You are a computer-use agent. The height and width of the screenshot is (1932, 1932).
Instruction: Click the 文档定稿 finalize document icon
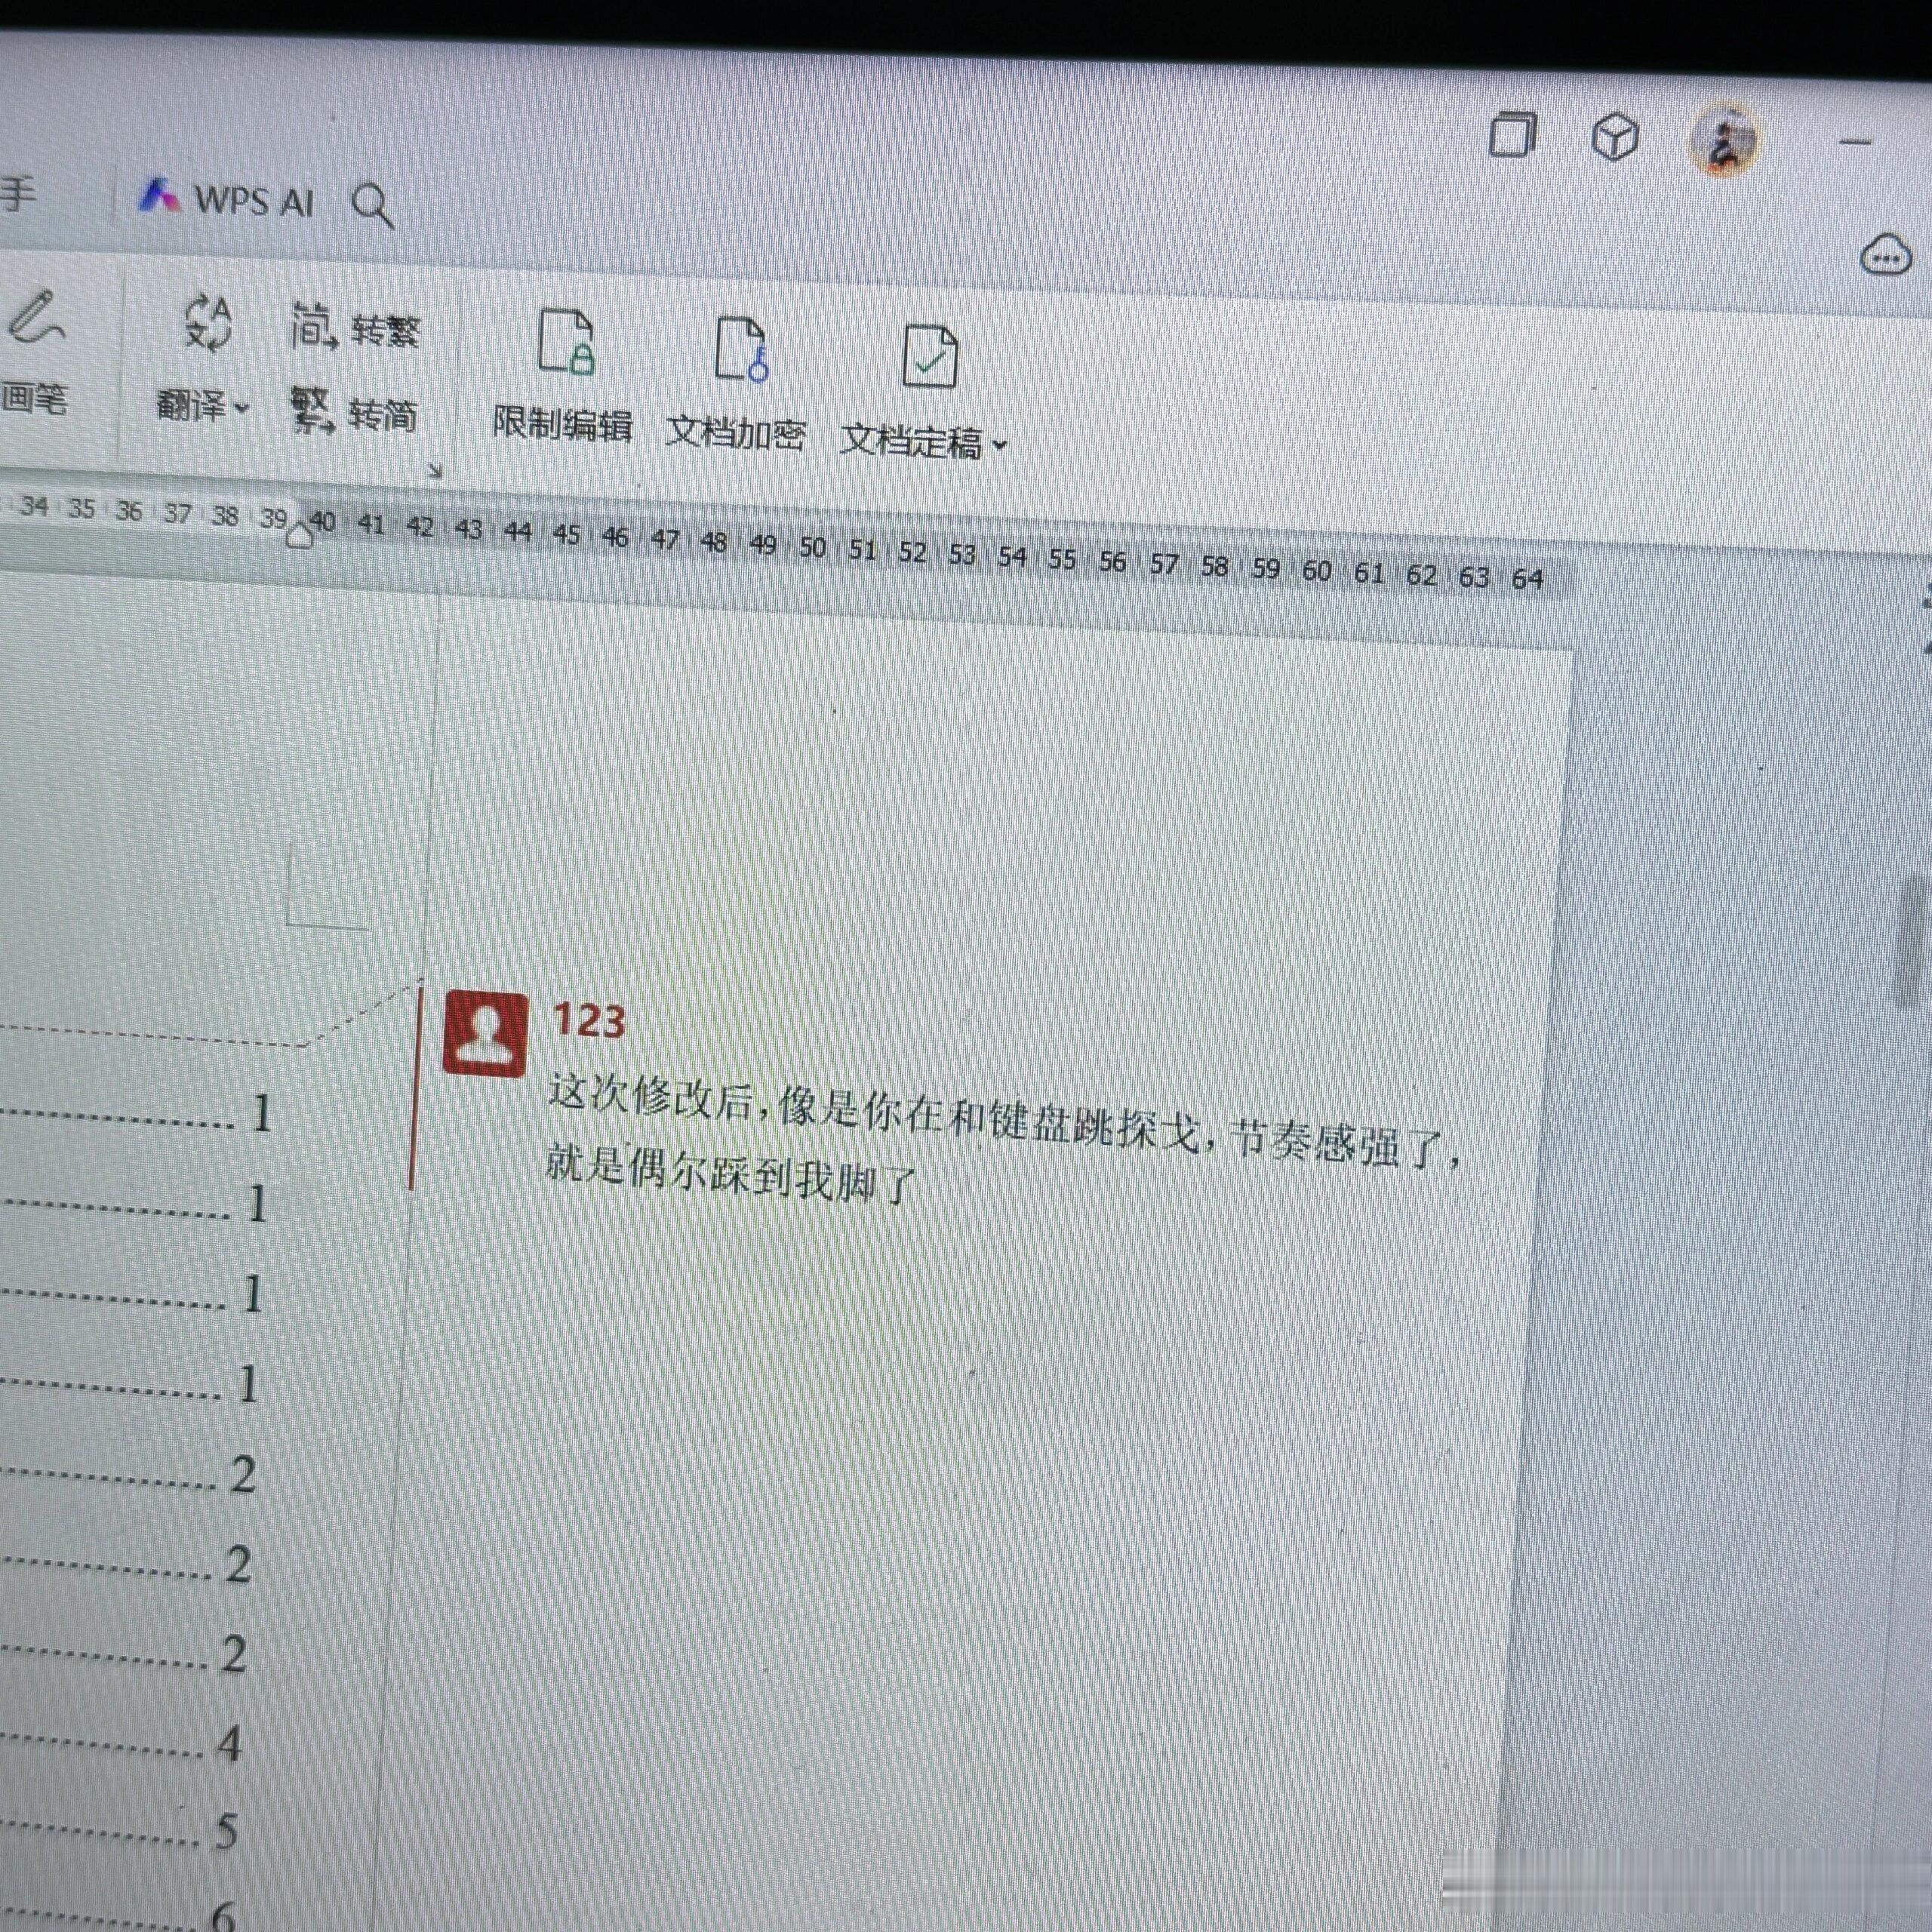[x=929, y=356]
